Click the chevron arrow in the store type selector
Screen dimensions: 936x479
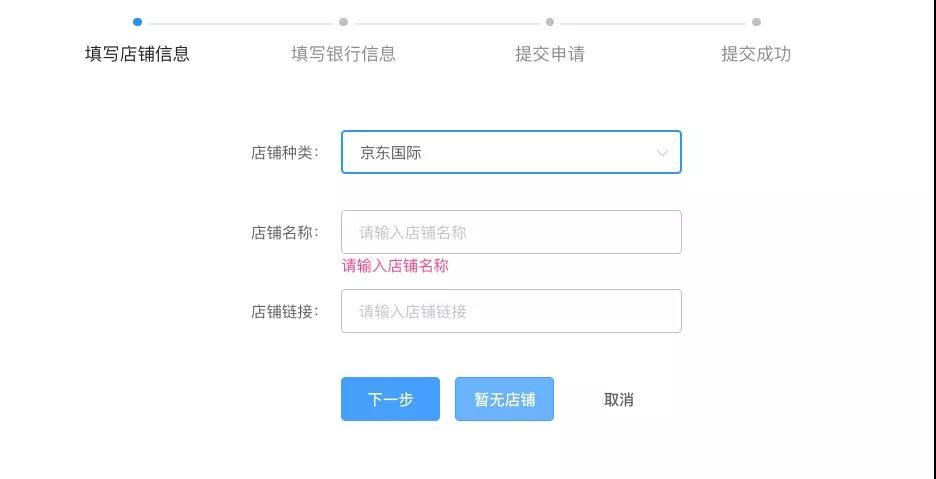point(662,153)
